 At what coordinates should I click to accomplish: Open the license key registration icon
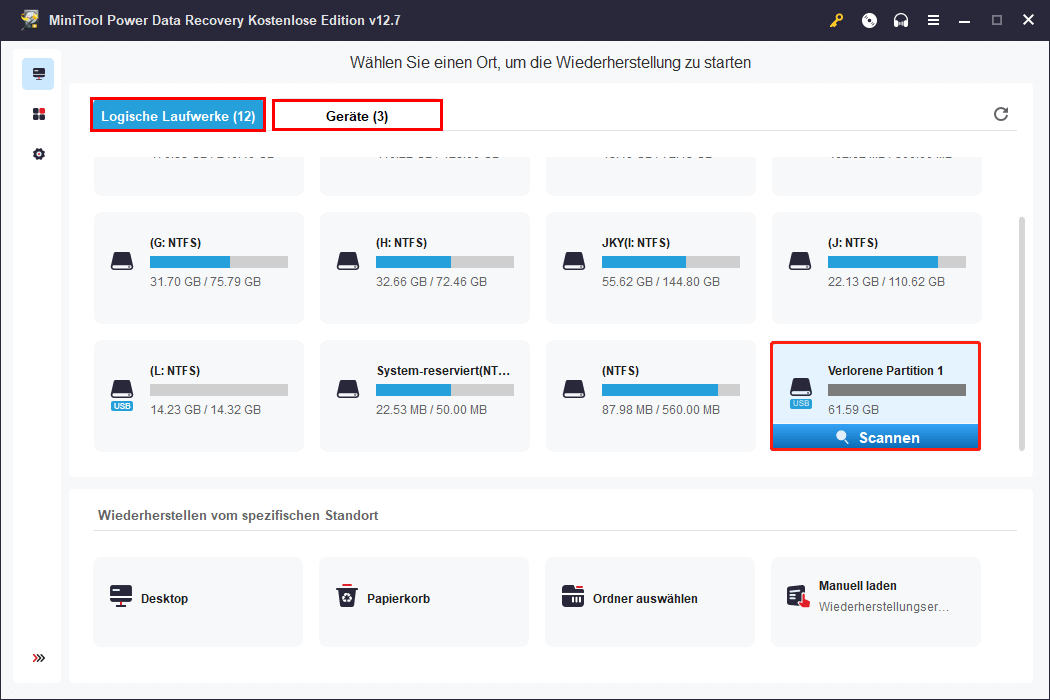(838, 19)
